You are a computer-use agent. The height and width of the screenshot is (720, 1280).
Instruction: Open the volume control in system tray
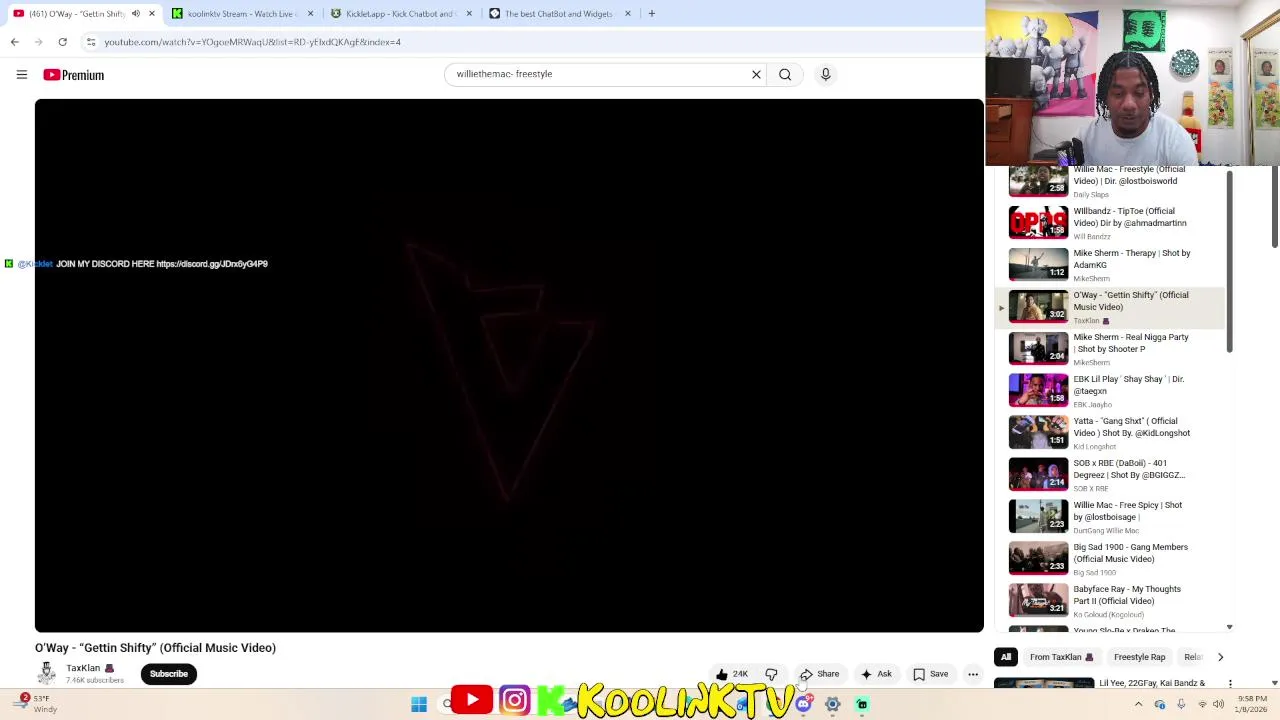pyautogui.click(x=1218, y=704)
